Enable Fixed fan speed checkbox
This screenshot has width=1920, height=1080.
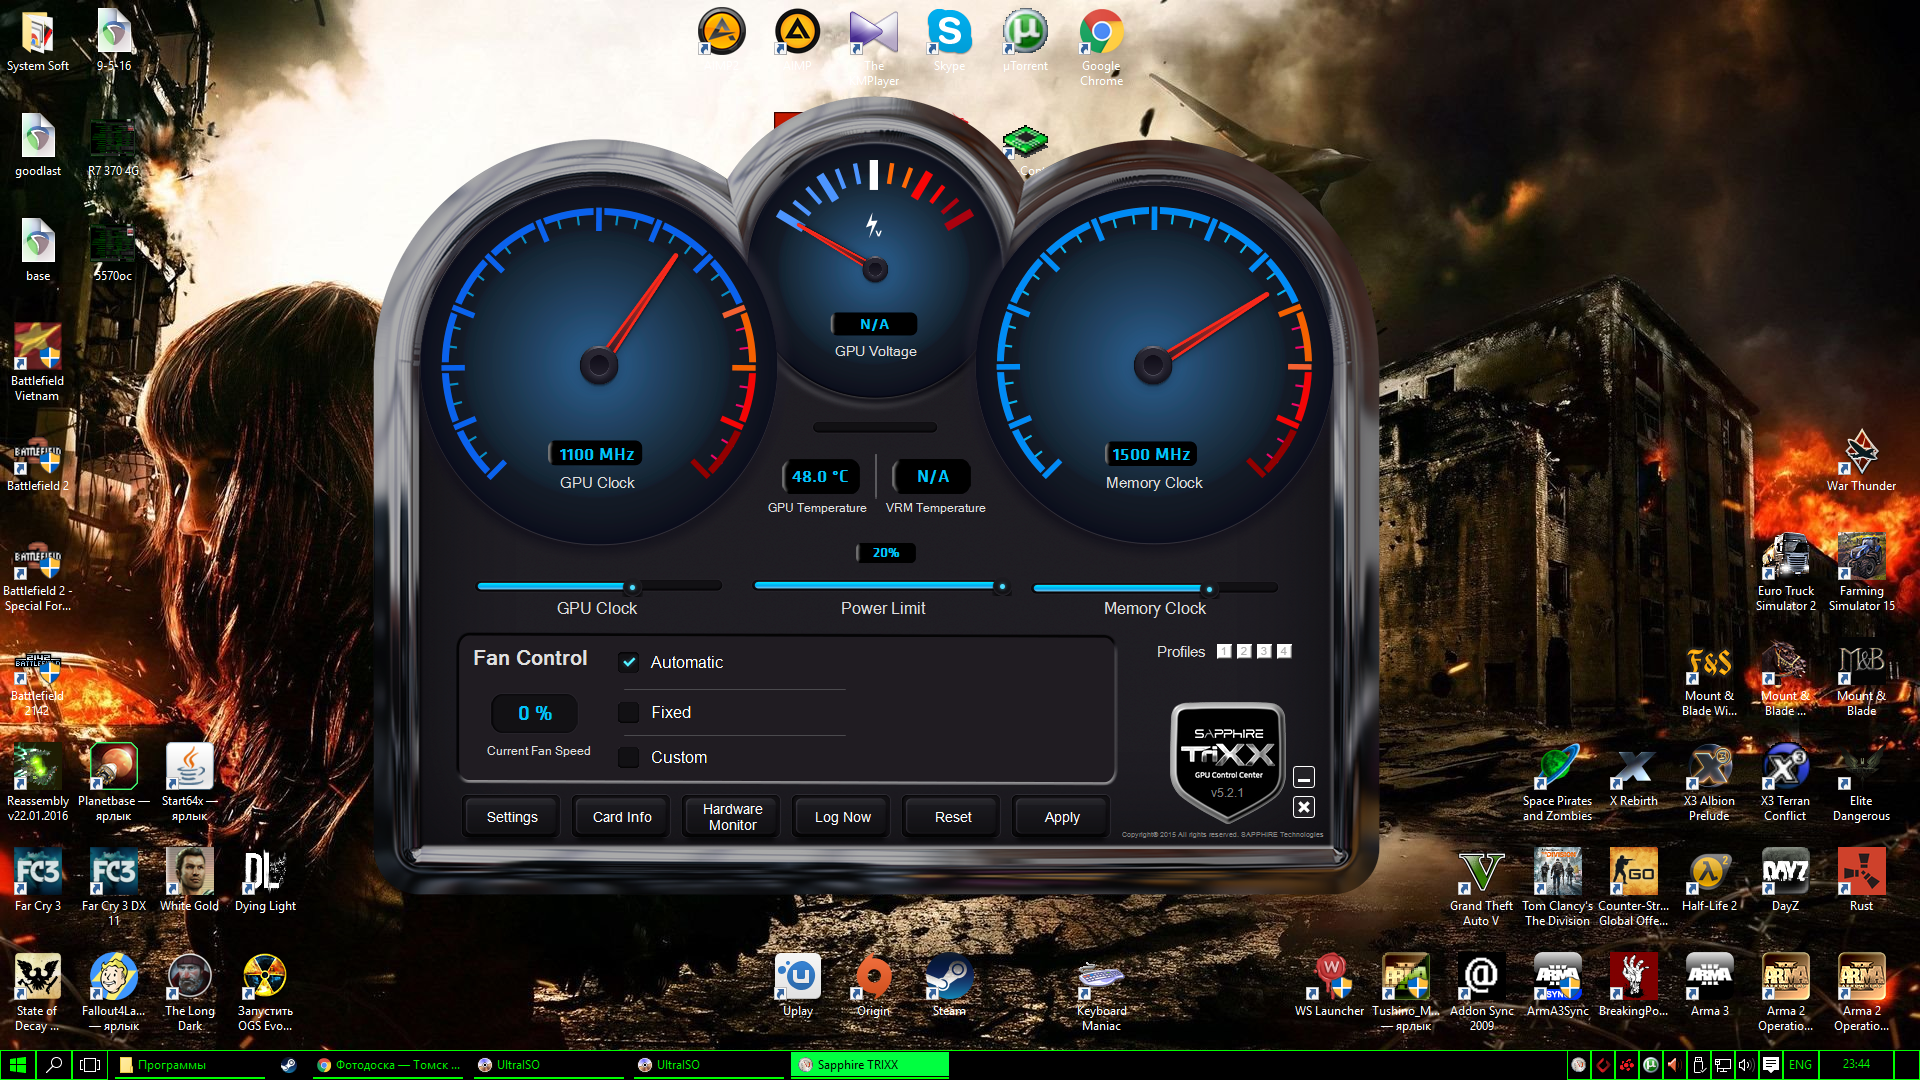pos(629,712)
